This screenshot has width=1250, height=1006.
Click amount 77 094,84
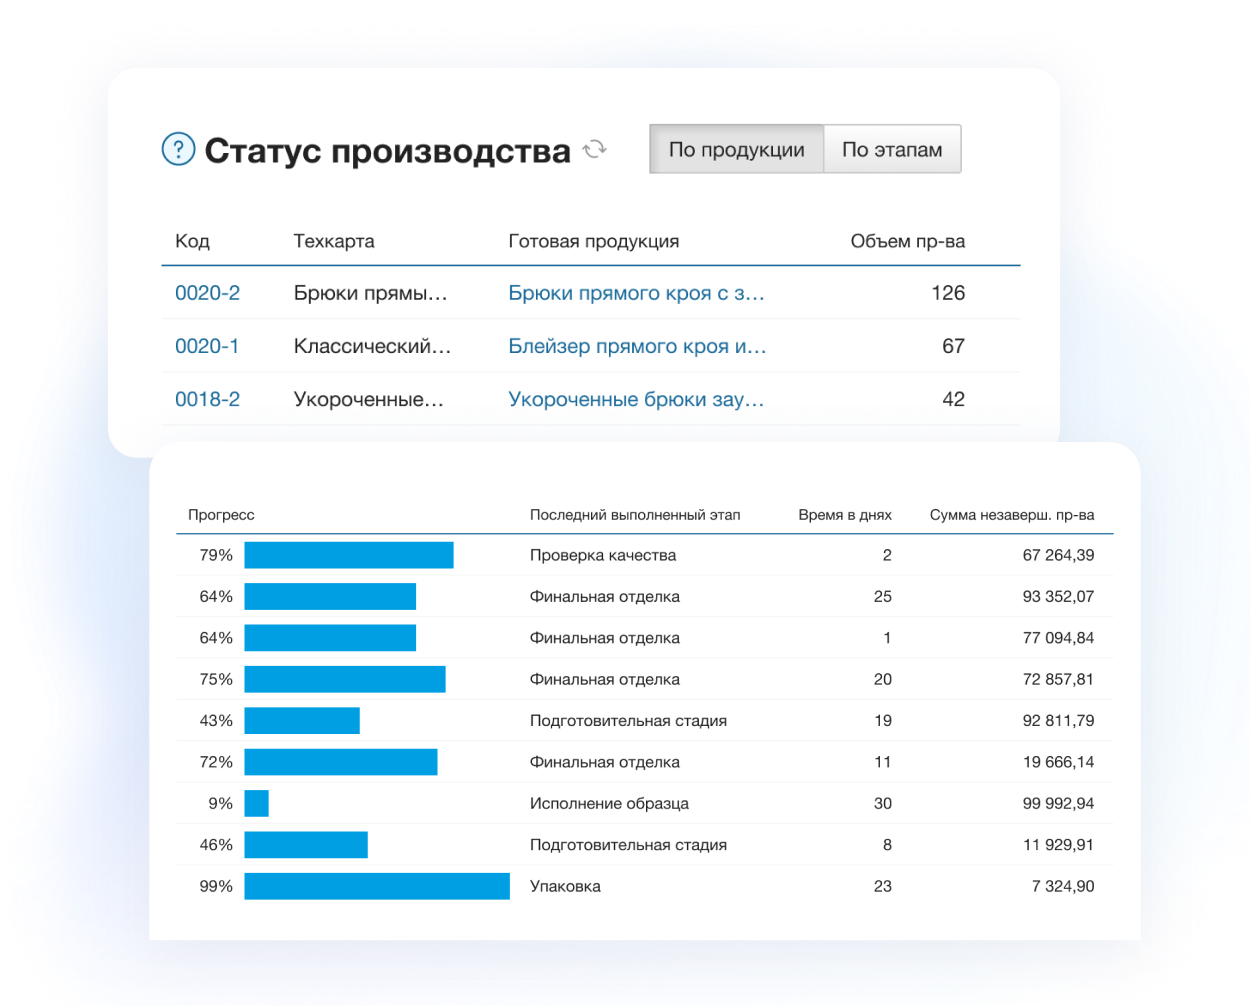point(1058,638)
